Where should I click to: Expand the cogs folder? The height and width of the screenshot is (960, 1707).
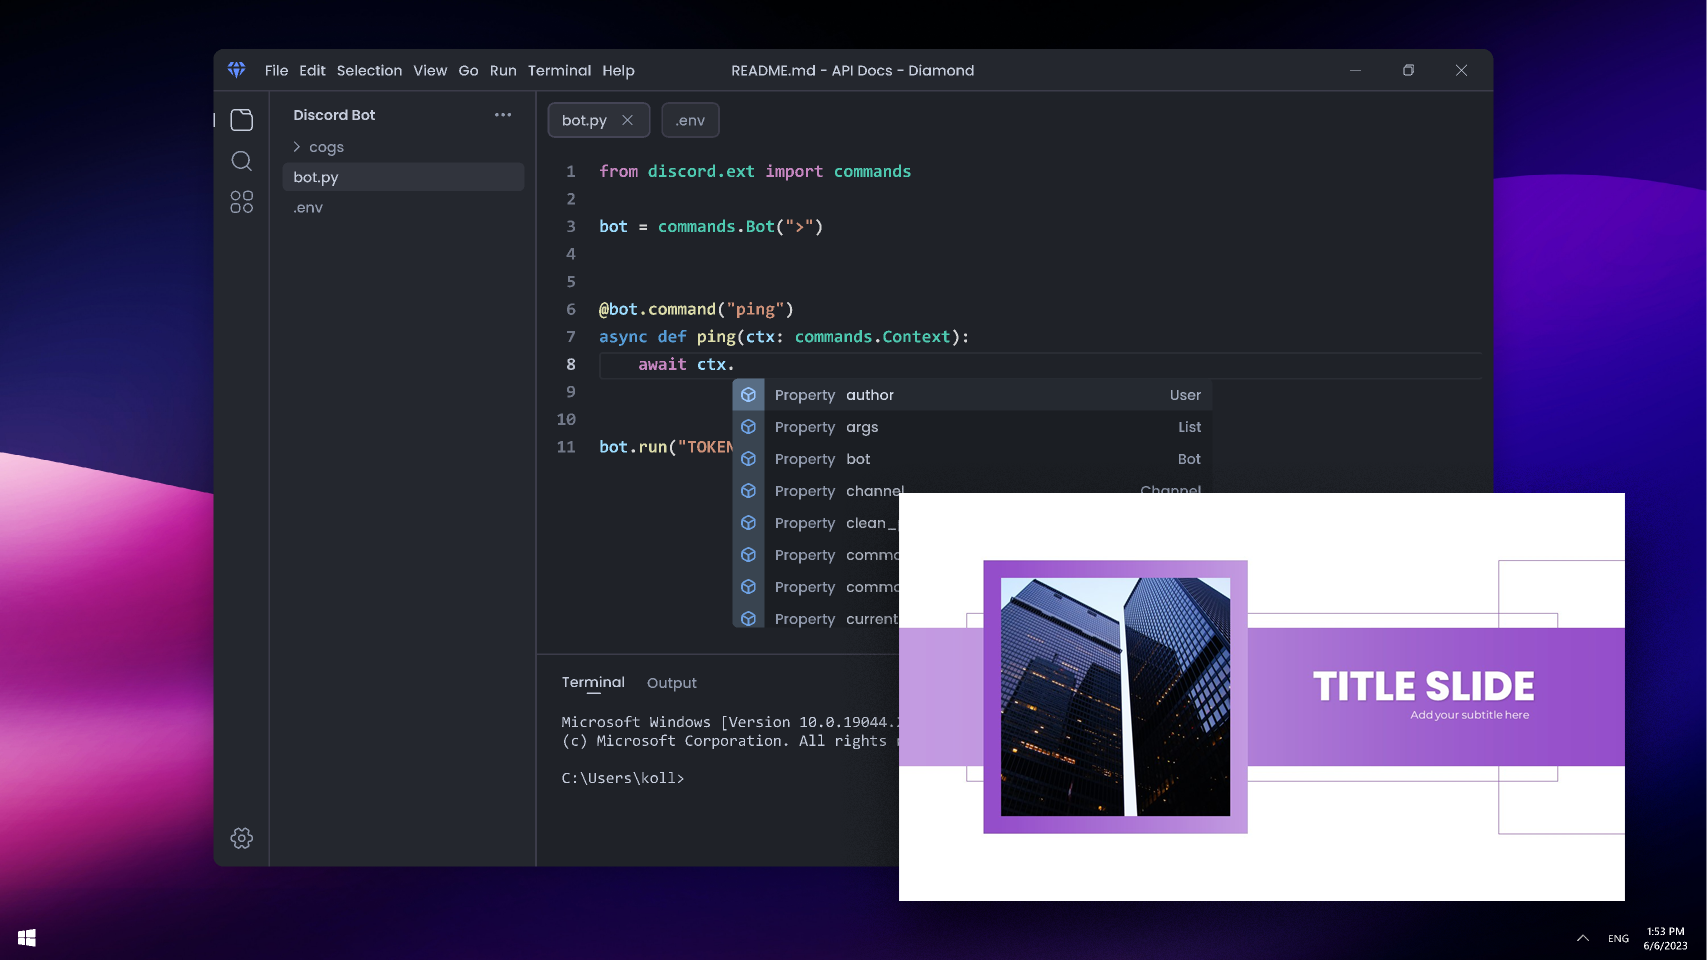(297, 147)
